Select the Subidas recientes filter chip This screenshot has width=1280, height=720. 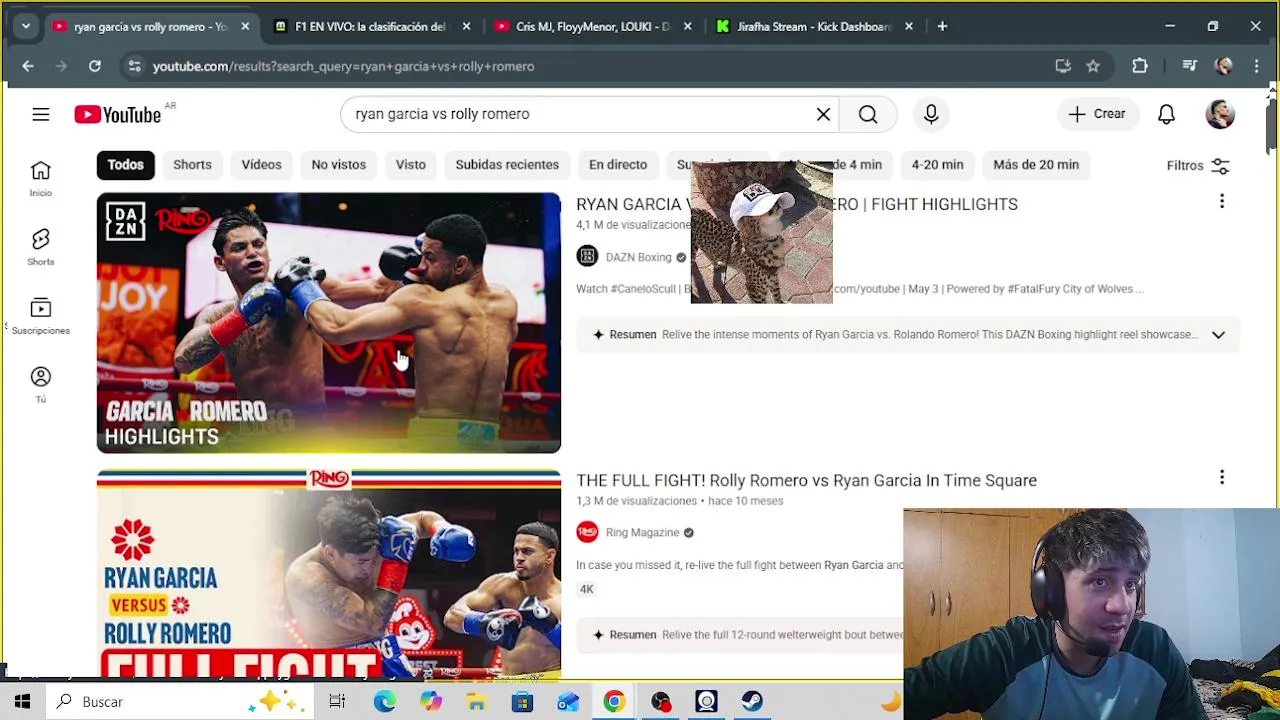tap(507, 164)
